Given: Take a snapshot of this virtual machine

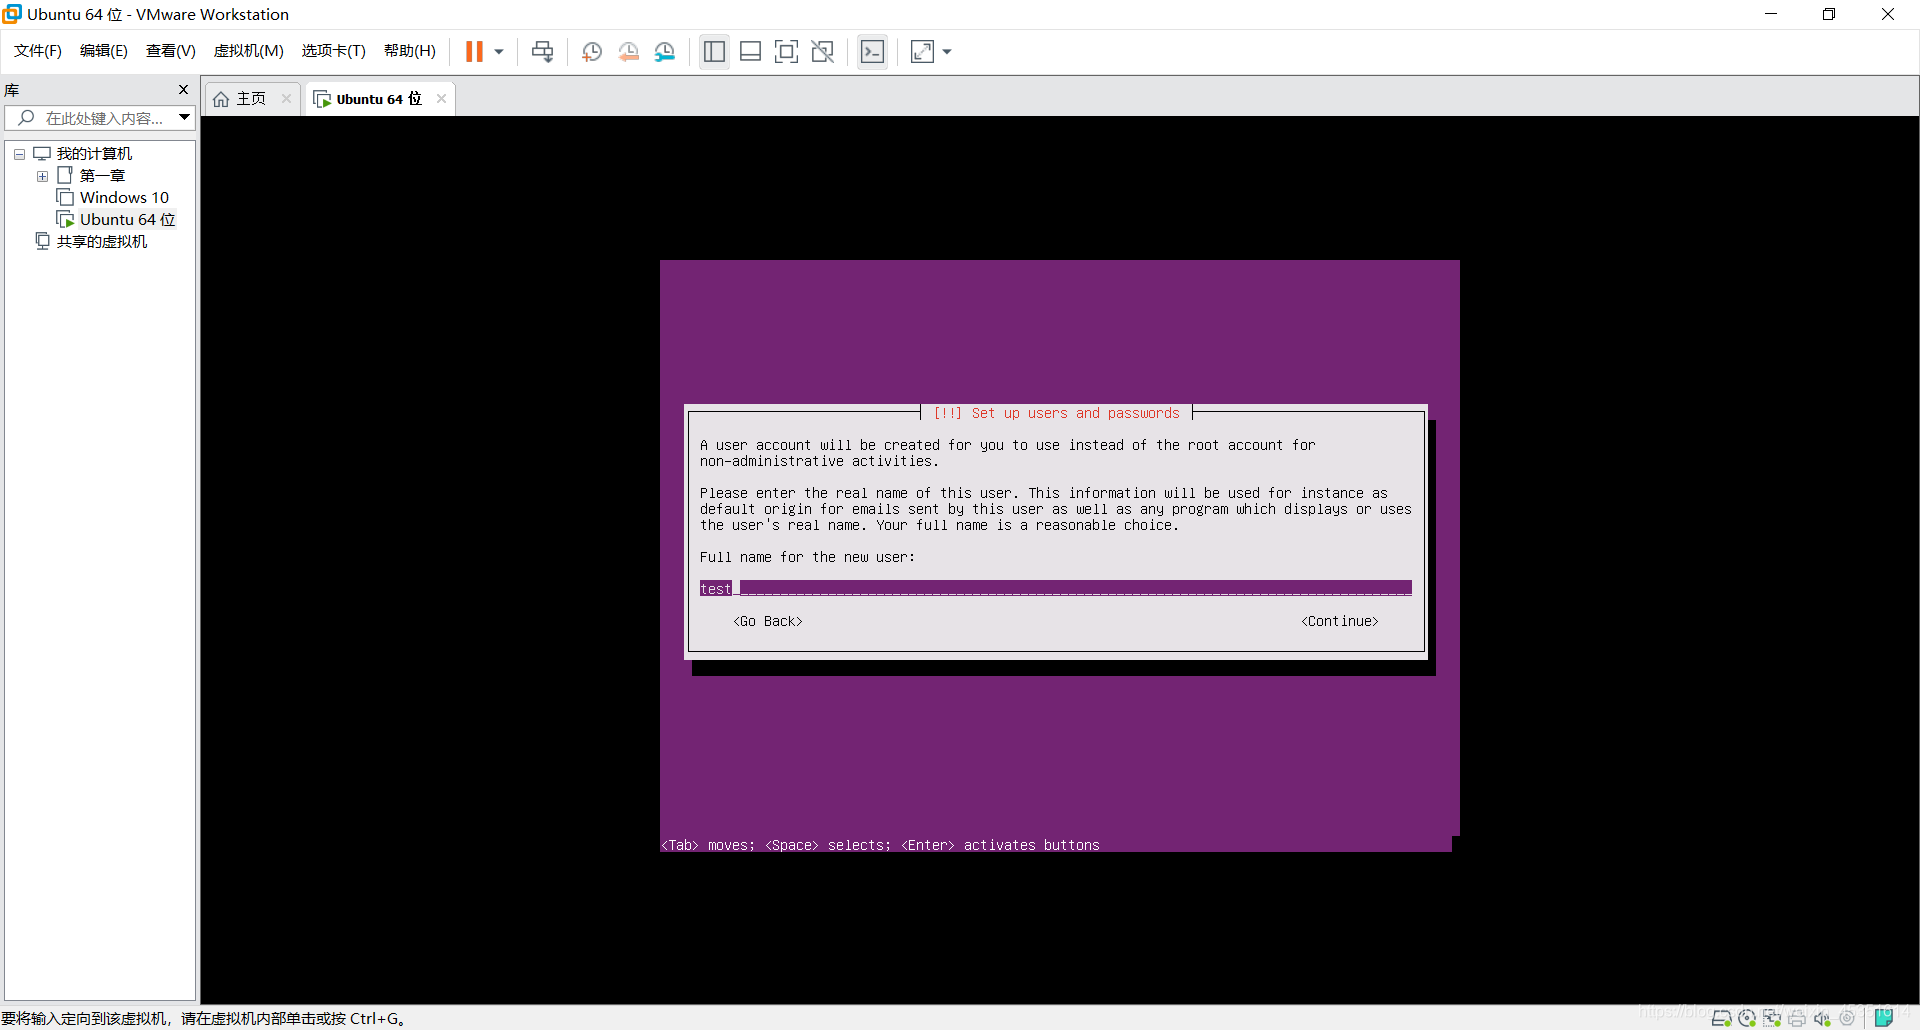Looking at the screenshot, I should click(592, 52).
